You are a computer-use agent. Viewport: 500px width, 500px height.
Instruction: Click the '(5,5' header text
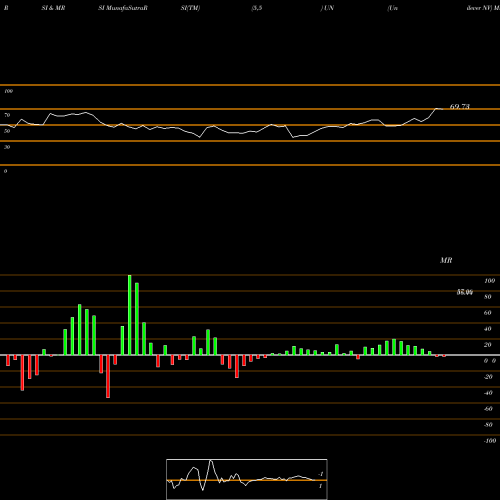pos(257,8)
